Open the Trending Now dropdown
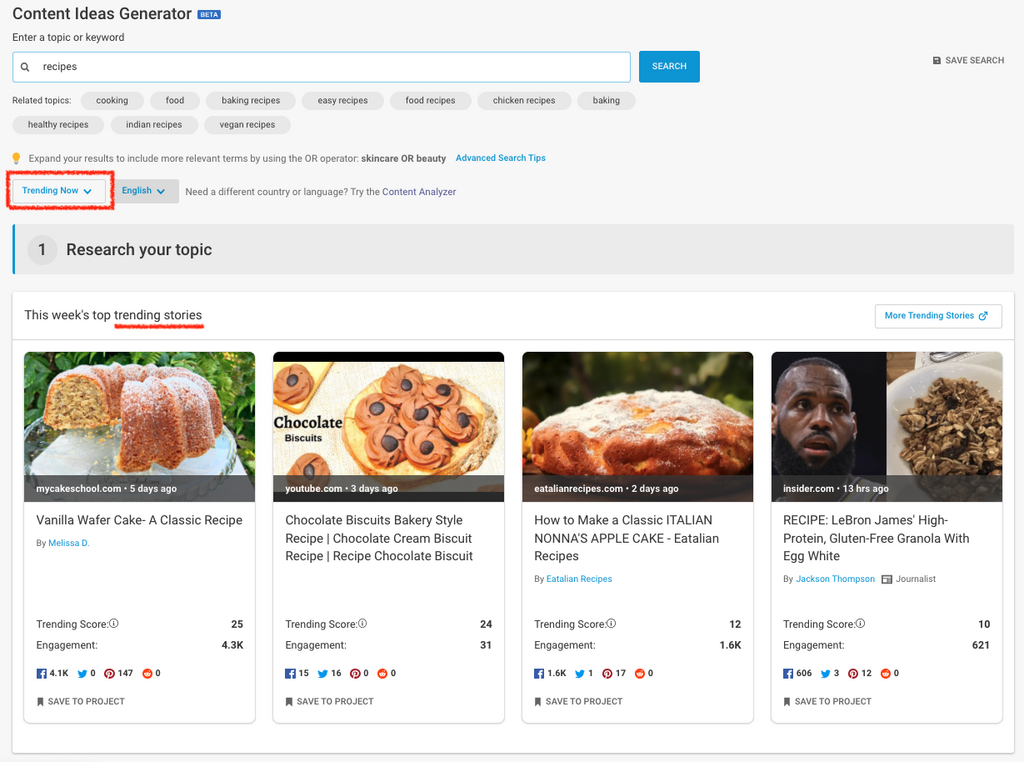Screen dimensions: 1024x762 click(x=58, y=191)
